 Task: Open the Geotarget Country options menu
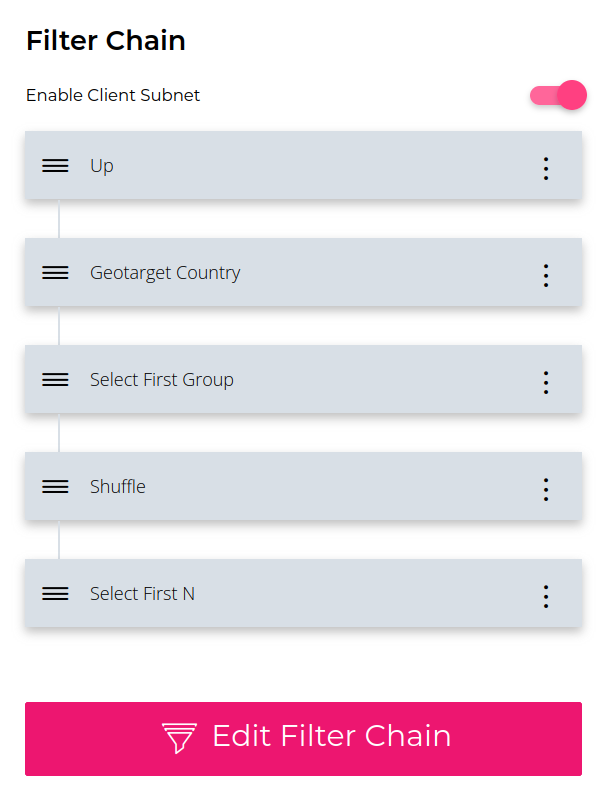546,275
